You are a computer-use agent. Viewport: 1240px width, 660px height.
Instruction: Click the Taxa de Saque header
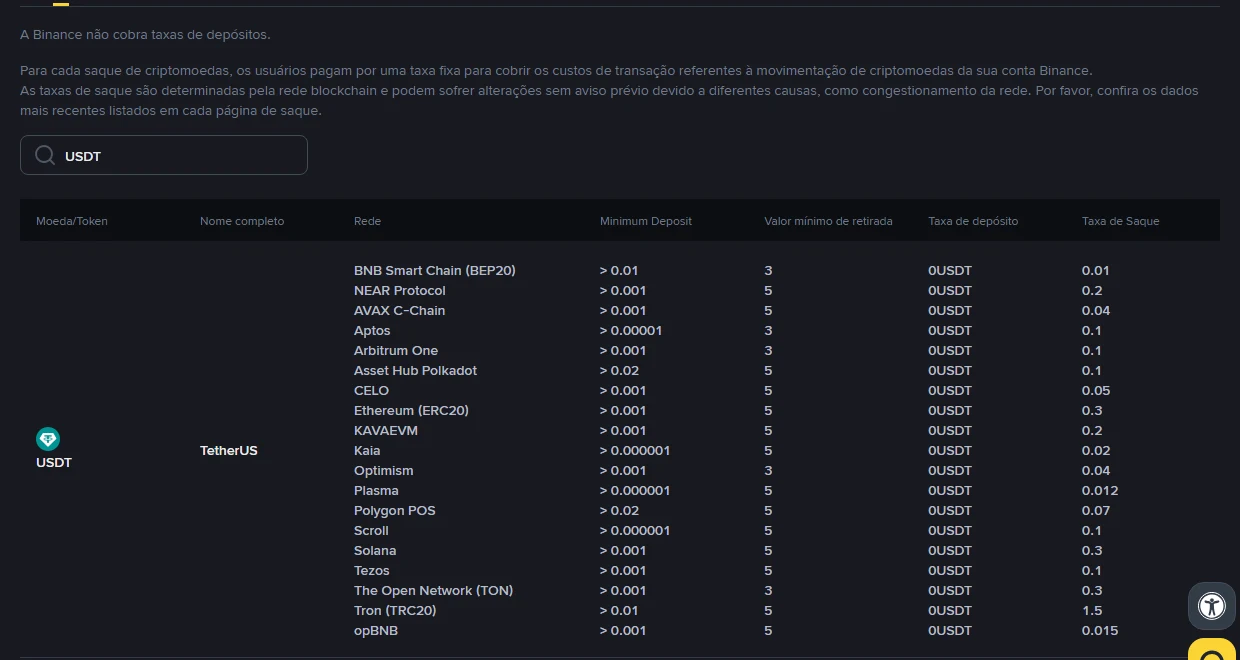(x=1121, y=221)
